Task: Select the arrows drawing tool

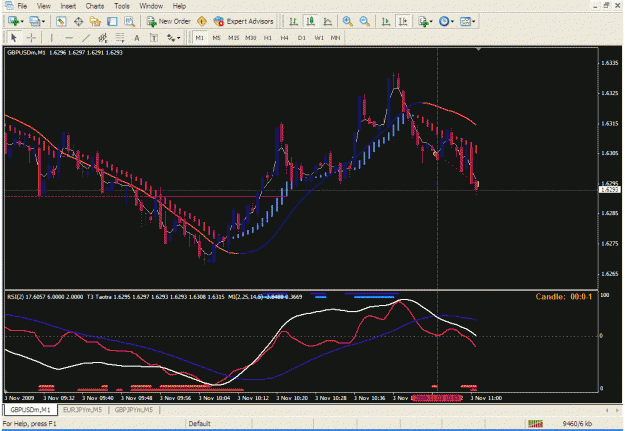Action: 171,38
